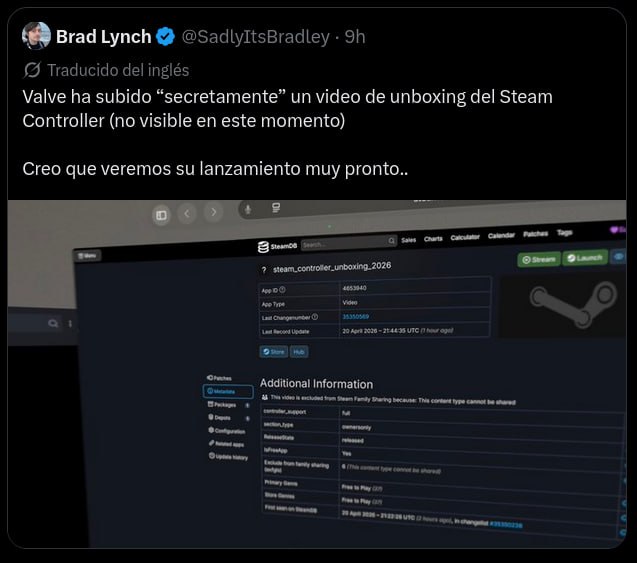
Task: Click the green Launch button
Action: point(585,258)
